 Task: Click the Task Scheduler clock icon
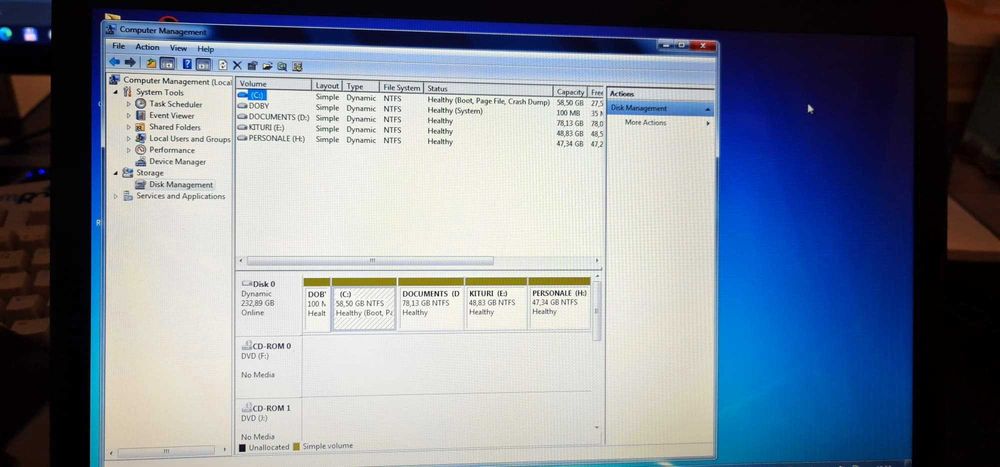click(x=141, y=104)
